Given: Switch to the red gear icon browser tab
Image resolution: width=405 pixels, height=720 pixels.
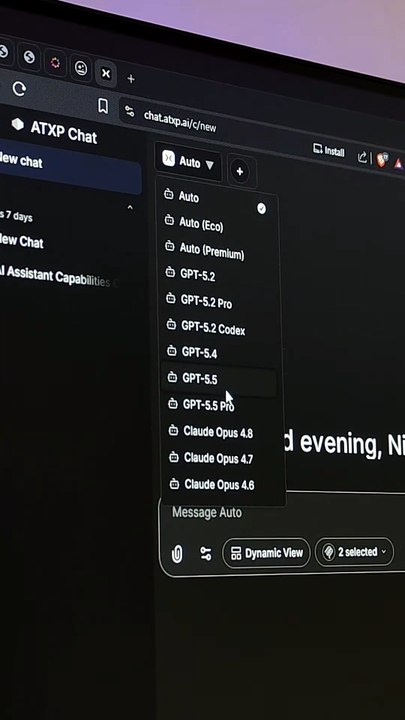Looking at the screenshot, I should click(55, 63).
